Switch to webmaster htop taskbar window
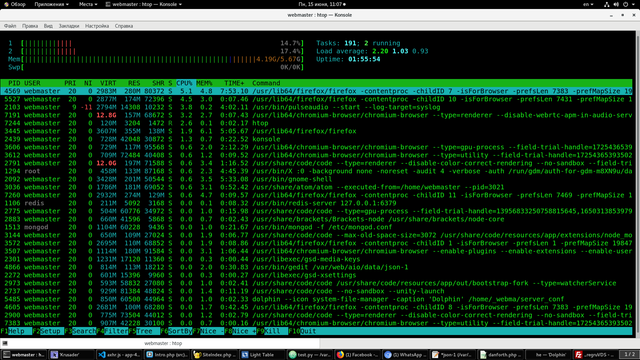This screenshot has width=640, height=360. [24, 355]
